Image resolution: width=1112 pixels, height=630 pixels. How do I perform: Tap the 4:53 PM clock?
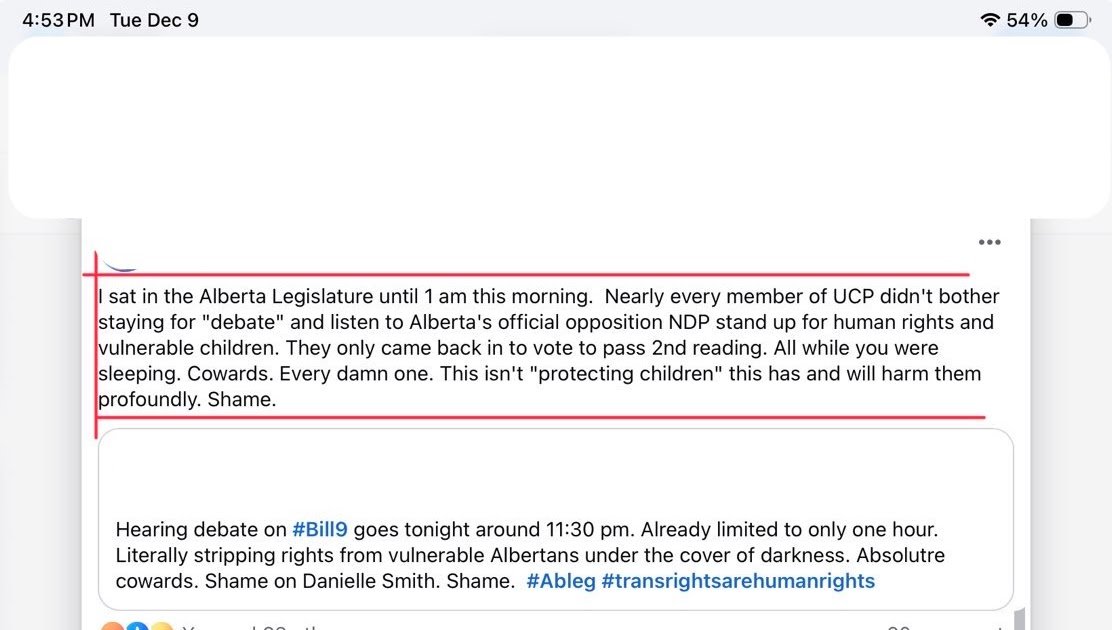pos(58,20)
